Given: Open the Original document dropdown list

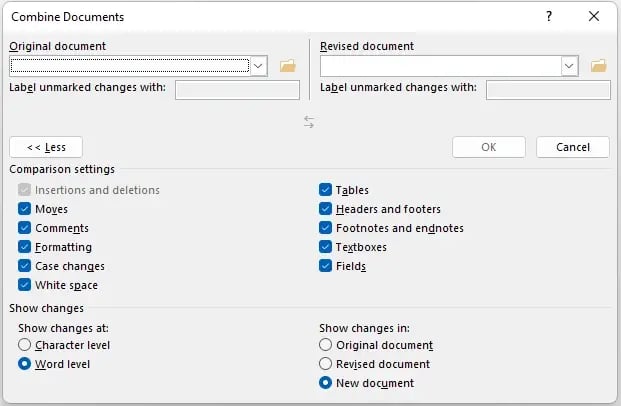Looking at the screenshot, I should point(259,66).
